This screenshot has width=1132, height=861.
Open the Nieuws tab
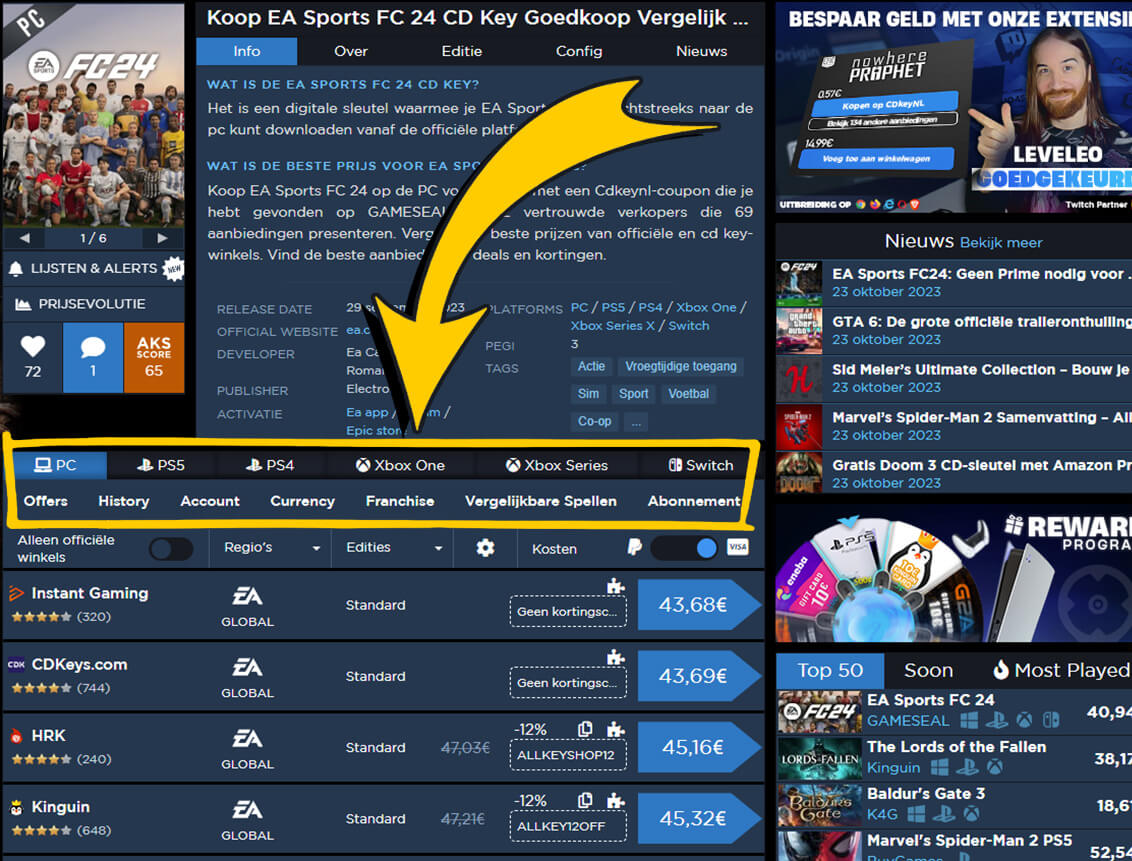pos(701,51)
